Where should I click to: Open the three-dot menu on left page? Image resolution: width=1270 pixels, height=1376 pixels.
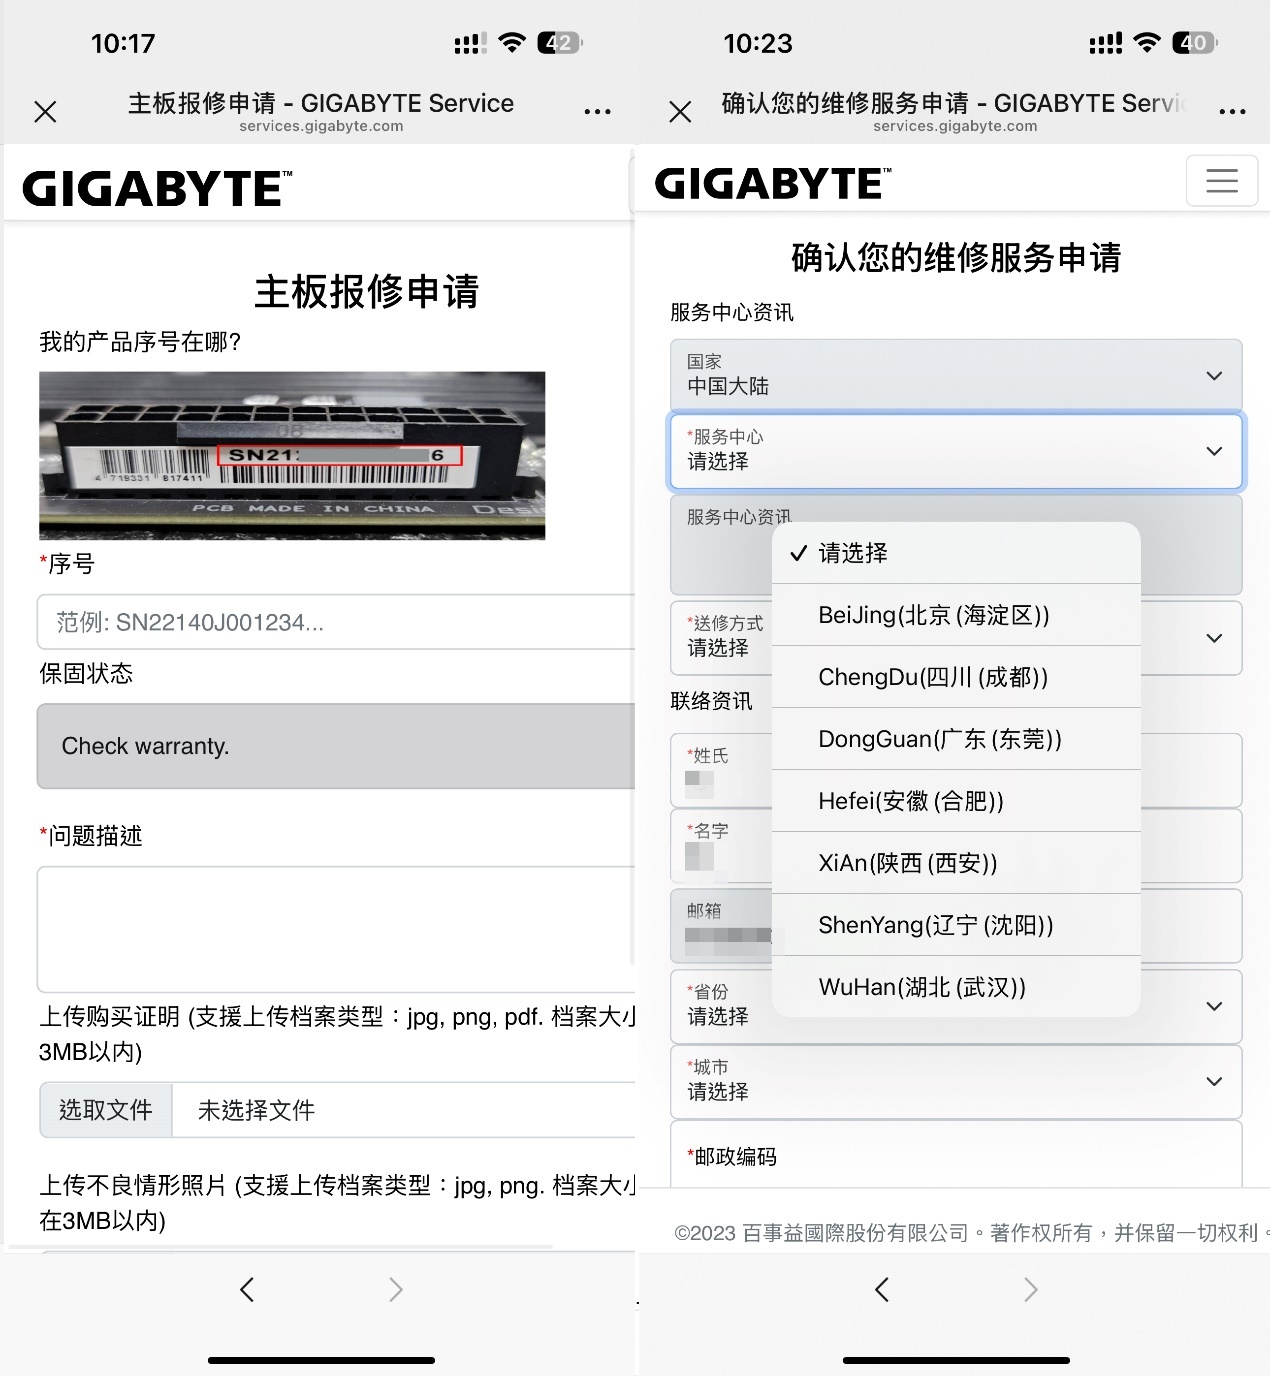pos(597,111)
